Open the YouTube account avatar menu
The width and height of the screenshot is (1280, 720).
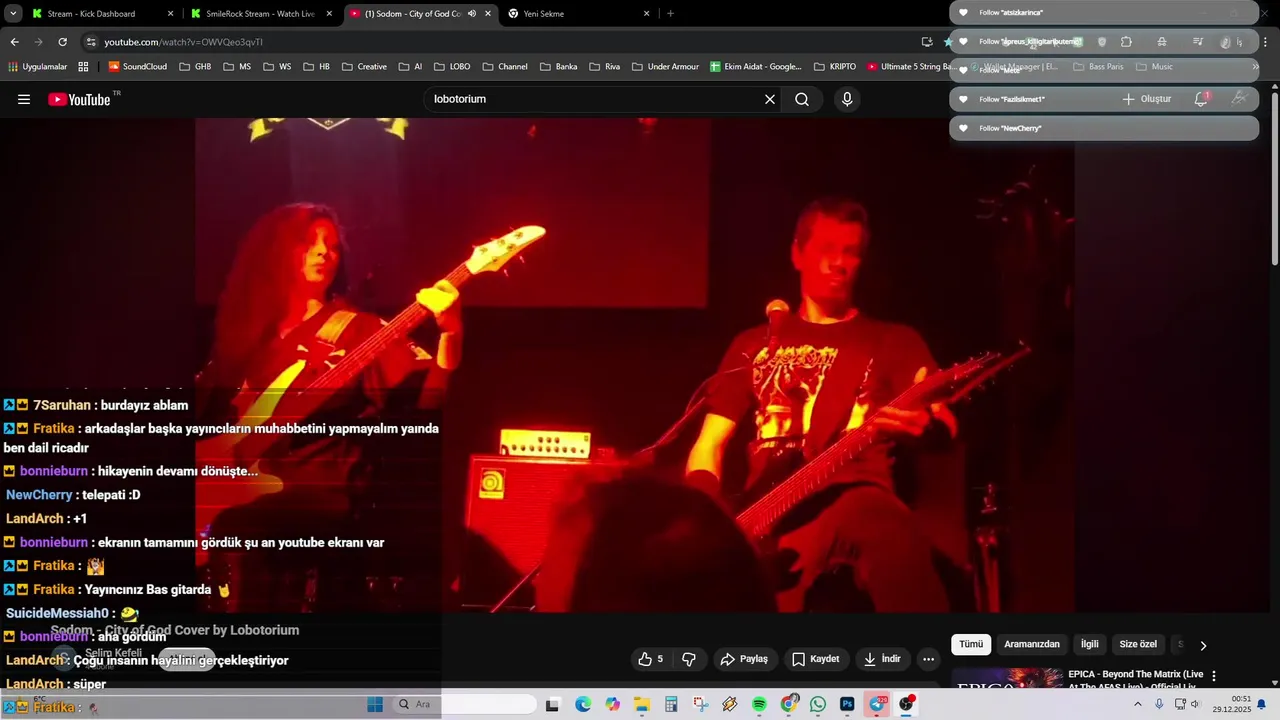[1239, 99]
